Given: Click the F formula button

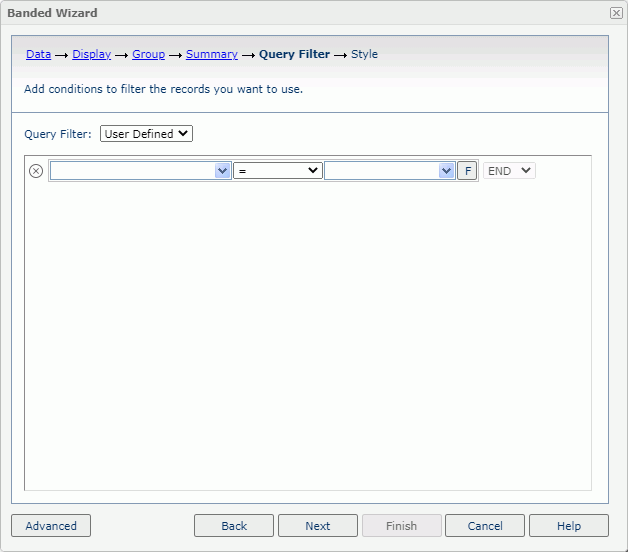Looking at the screenshot, I should [x=467, y=171].
